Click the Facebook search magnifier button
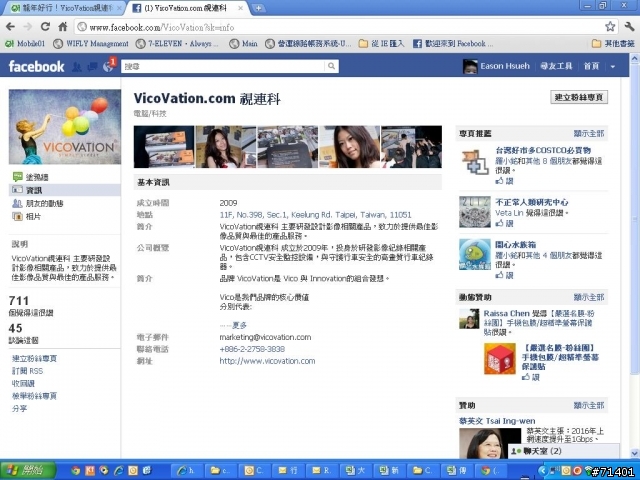Viewport: 640px width, 480px height. point(331,66)
